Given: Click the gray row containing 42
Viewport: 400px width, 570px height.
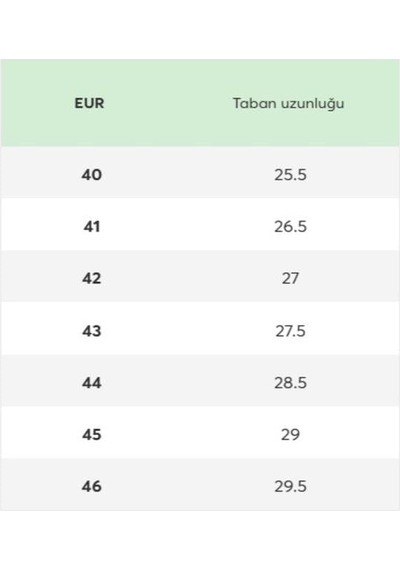Looking at the screenshot, I should 200,276.
